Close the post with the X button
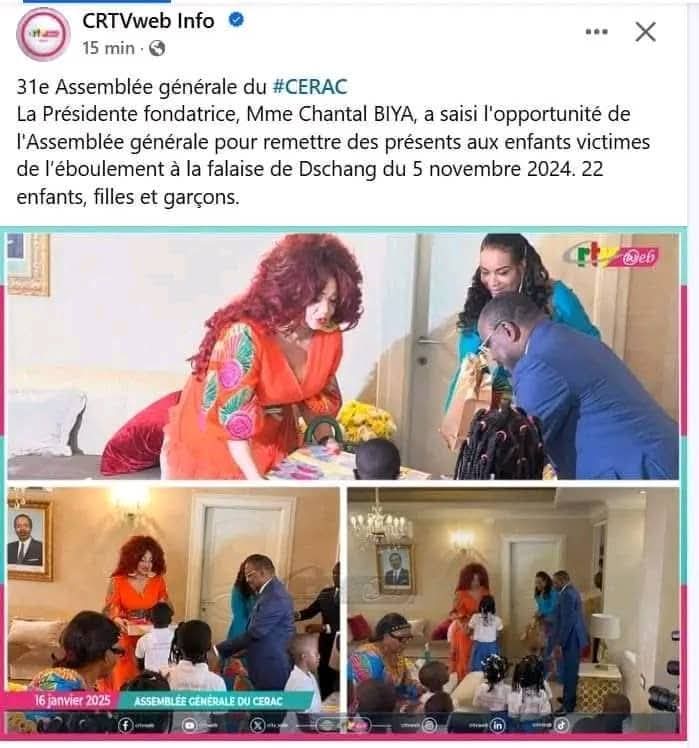This screenshot has height=748, width=699. coord(646,32)
